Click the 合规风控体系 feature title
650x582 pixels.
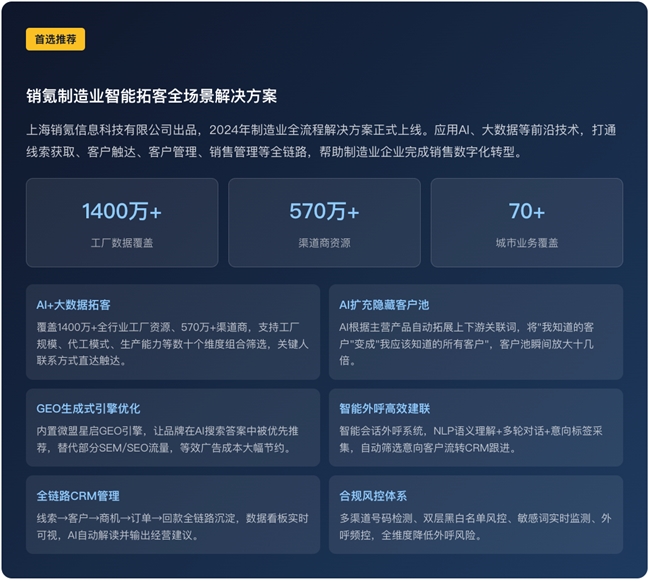pyautogui.click(x=373, y=496)
